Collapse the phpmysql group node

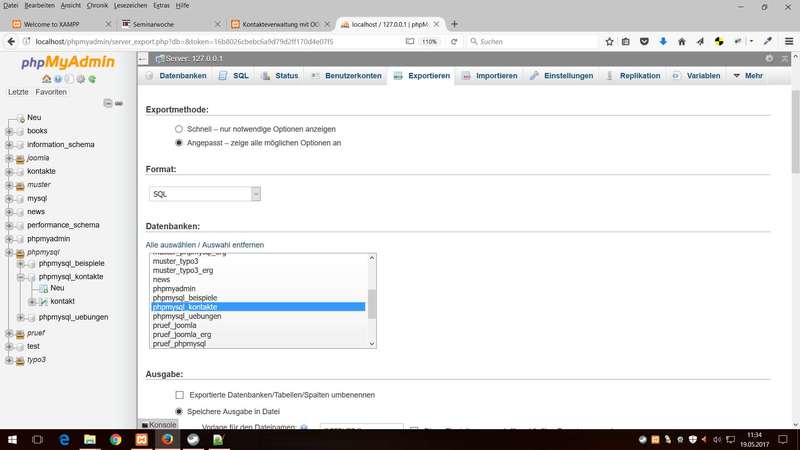click(x=9, y=252)
